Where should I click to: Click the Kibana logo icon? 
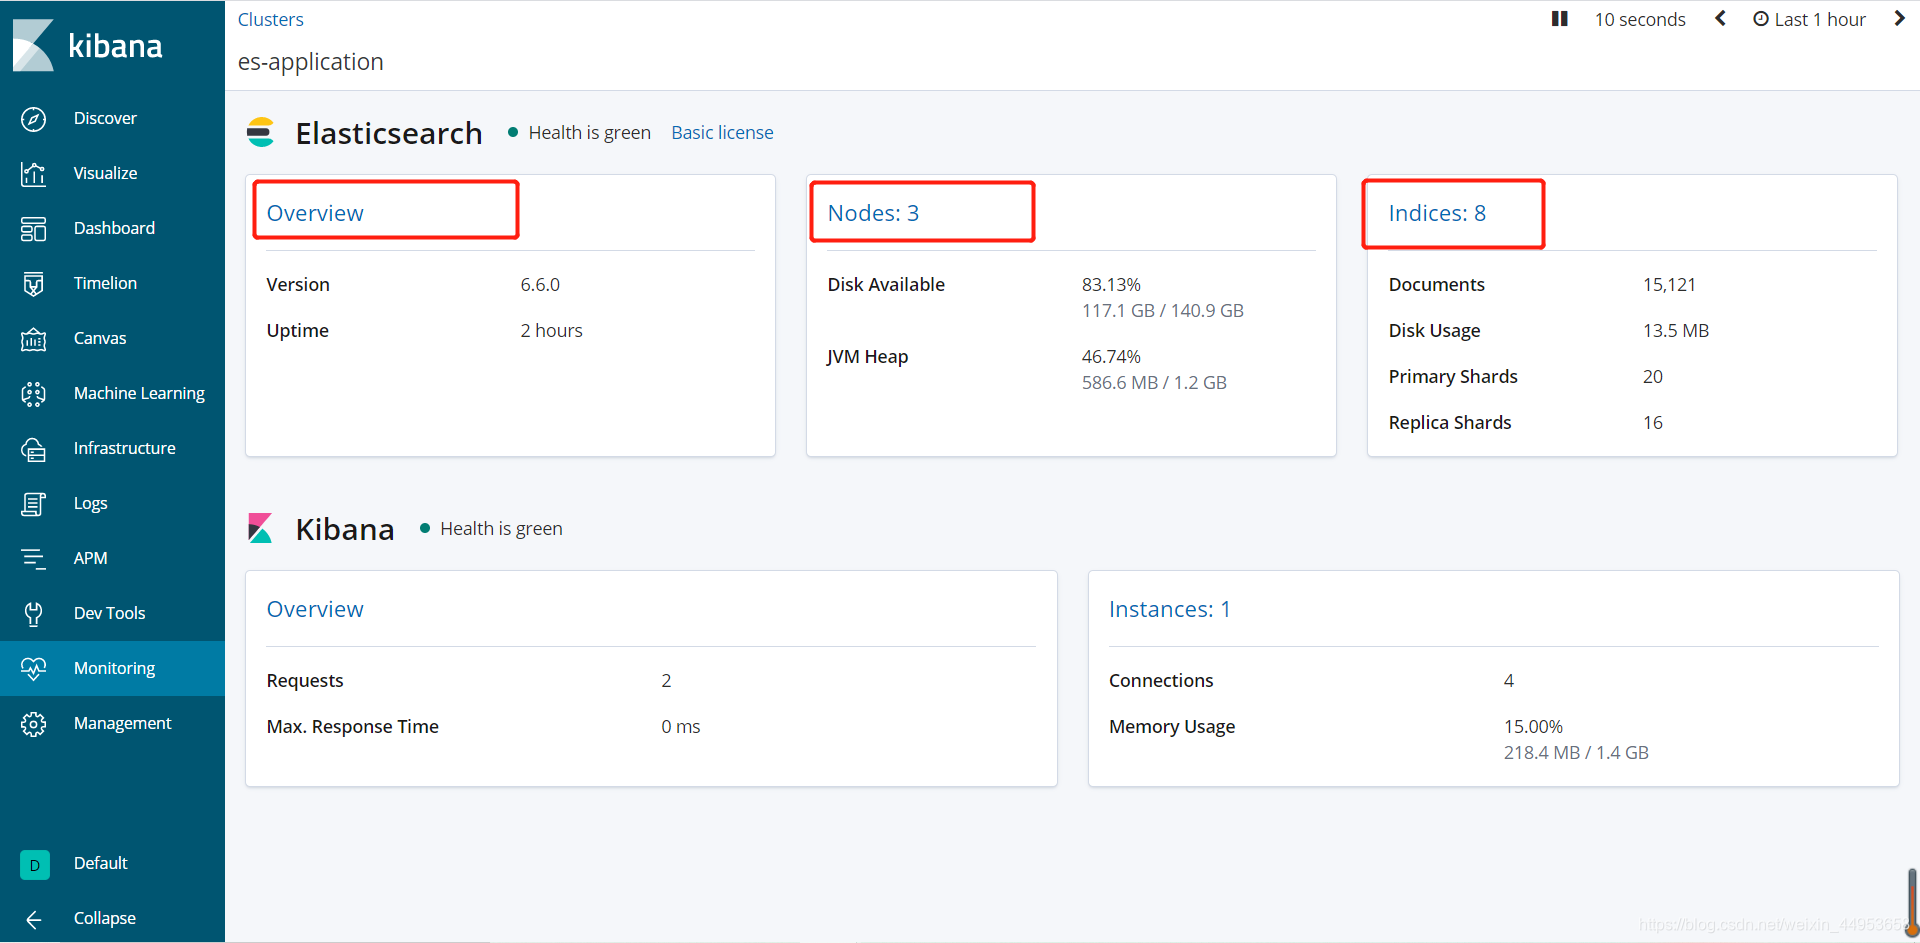33,45
